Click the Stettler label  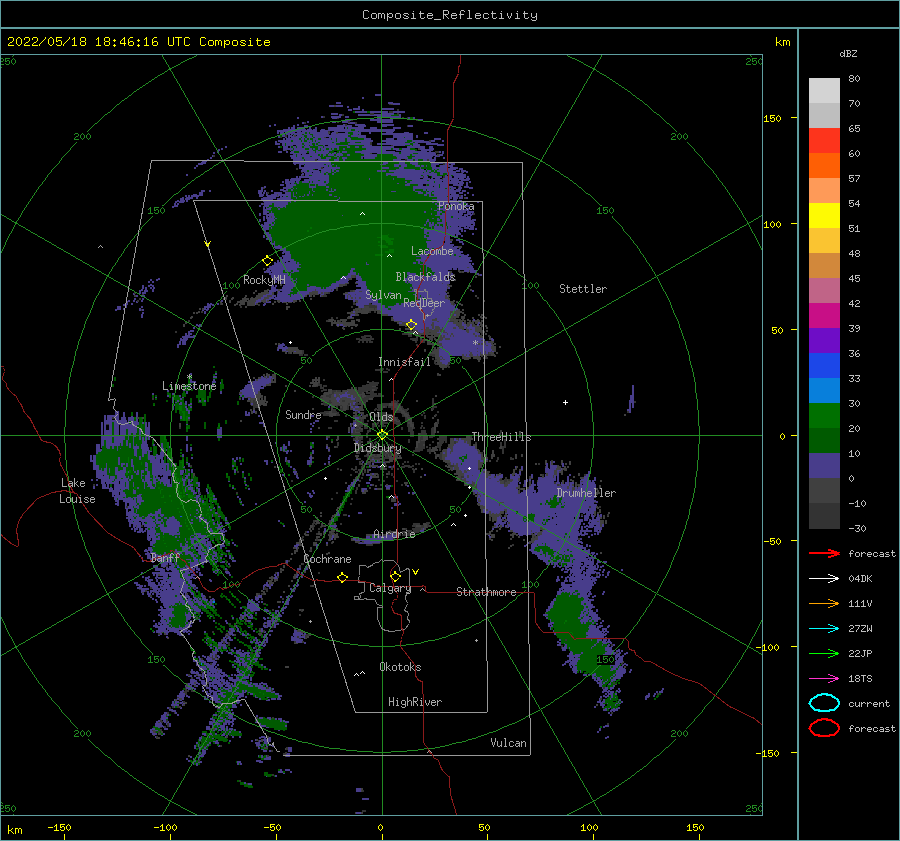tap(583, 289)
